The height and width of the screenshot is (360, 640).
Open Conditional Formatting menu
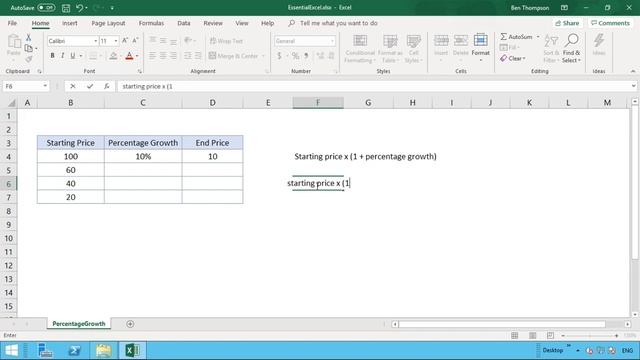(360, 49)
